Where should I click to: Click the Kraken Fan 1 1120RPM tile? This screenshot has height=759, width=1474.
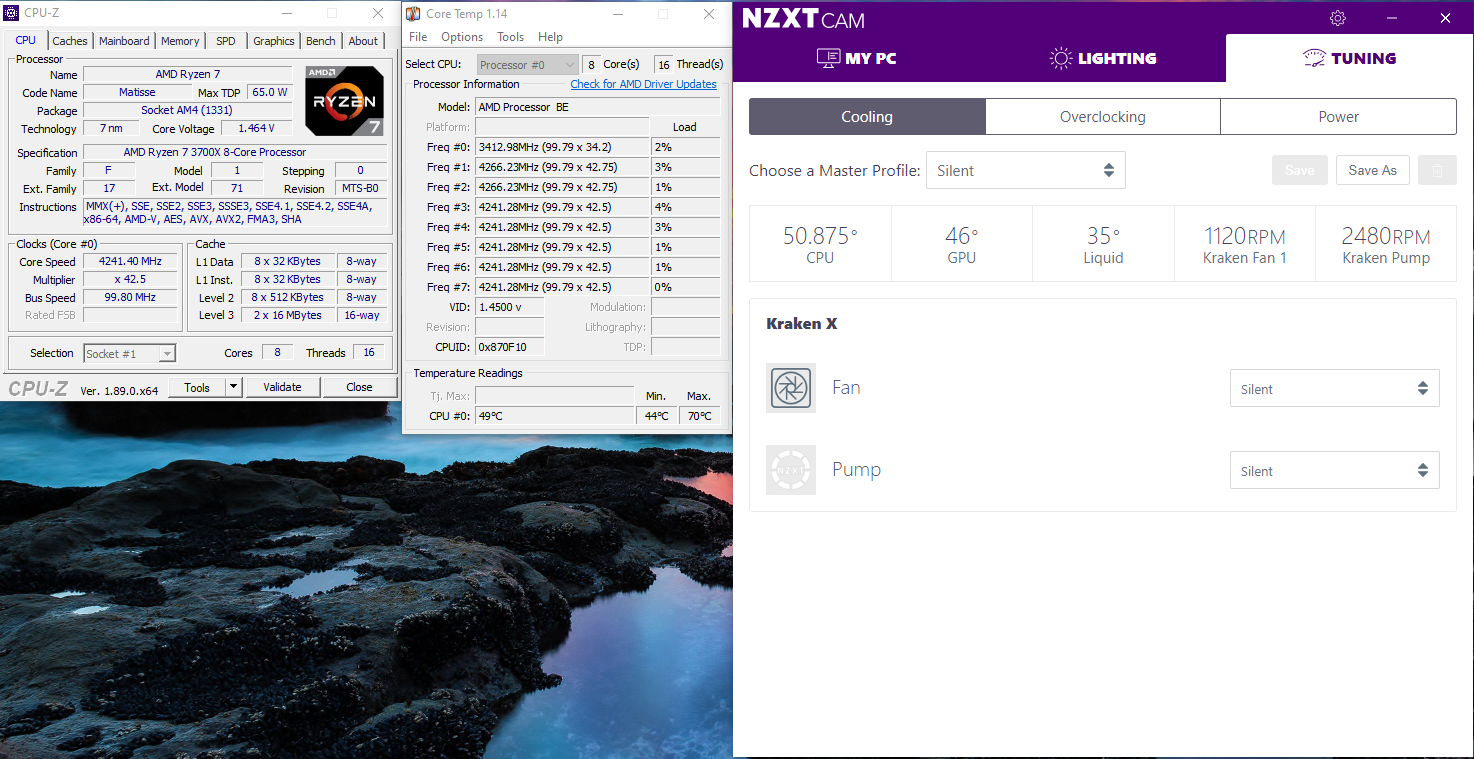[1245, 244]
